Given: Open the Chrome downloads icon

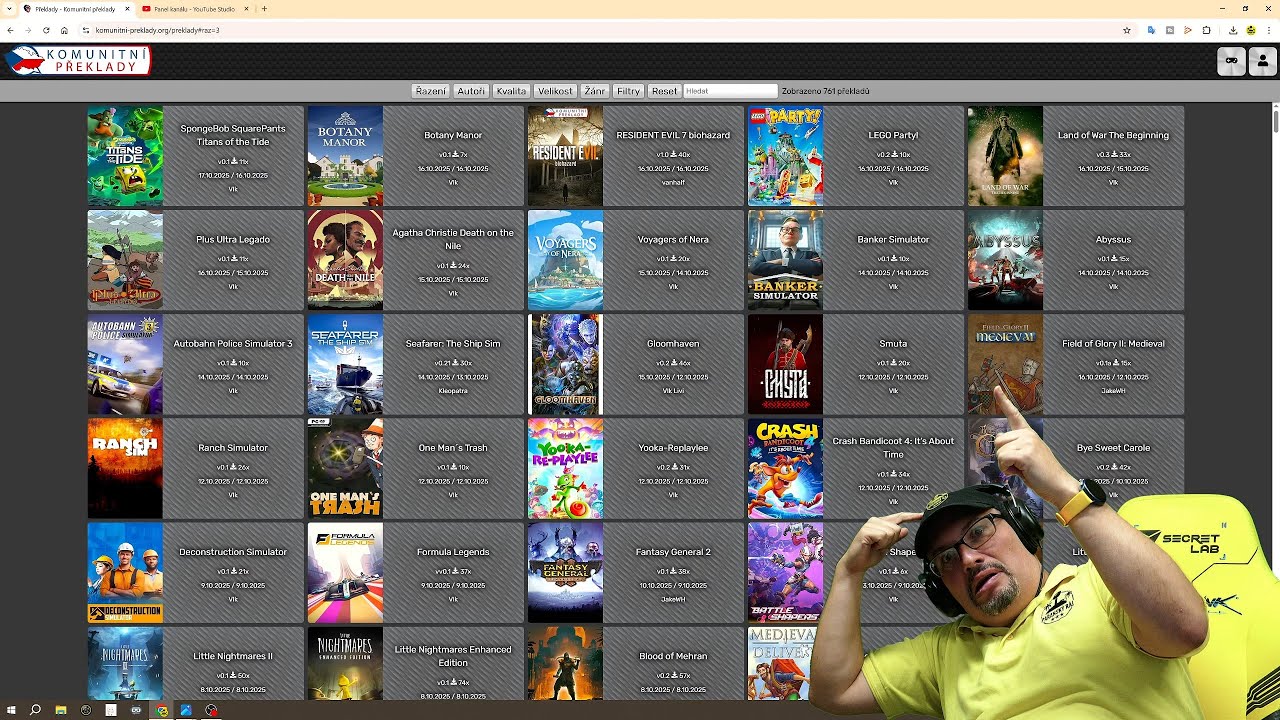Looking at the screenshot, I should tap(1233, 30).
